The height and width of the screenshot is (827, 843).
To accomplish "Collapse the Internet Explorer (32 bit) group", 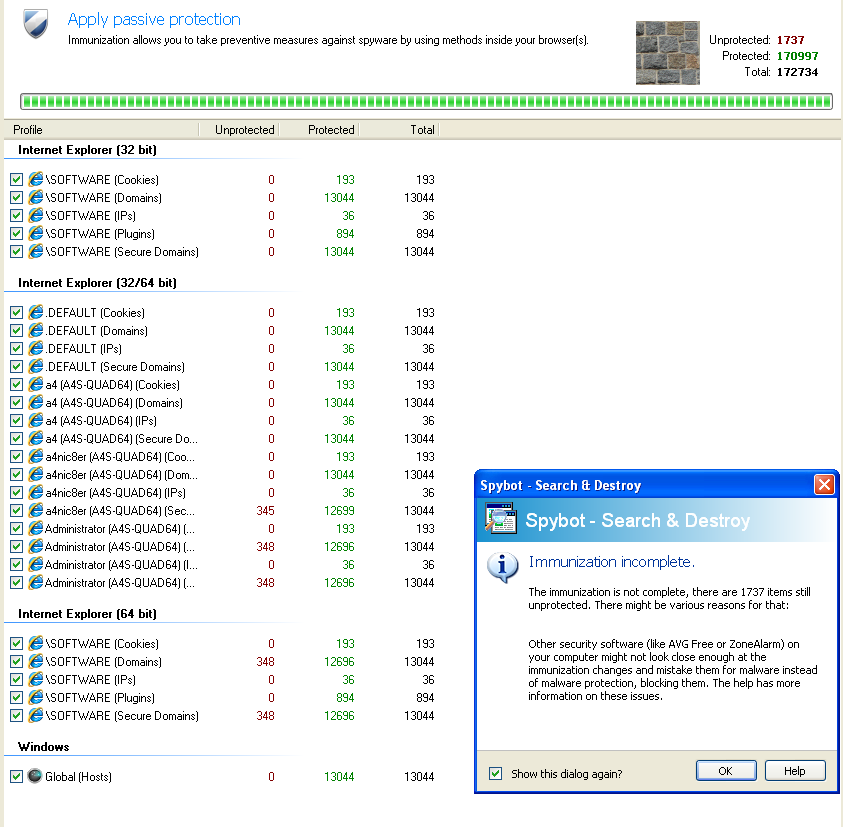I will [87, 149].
